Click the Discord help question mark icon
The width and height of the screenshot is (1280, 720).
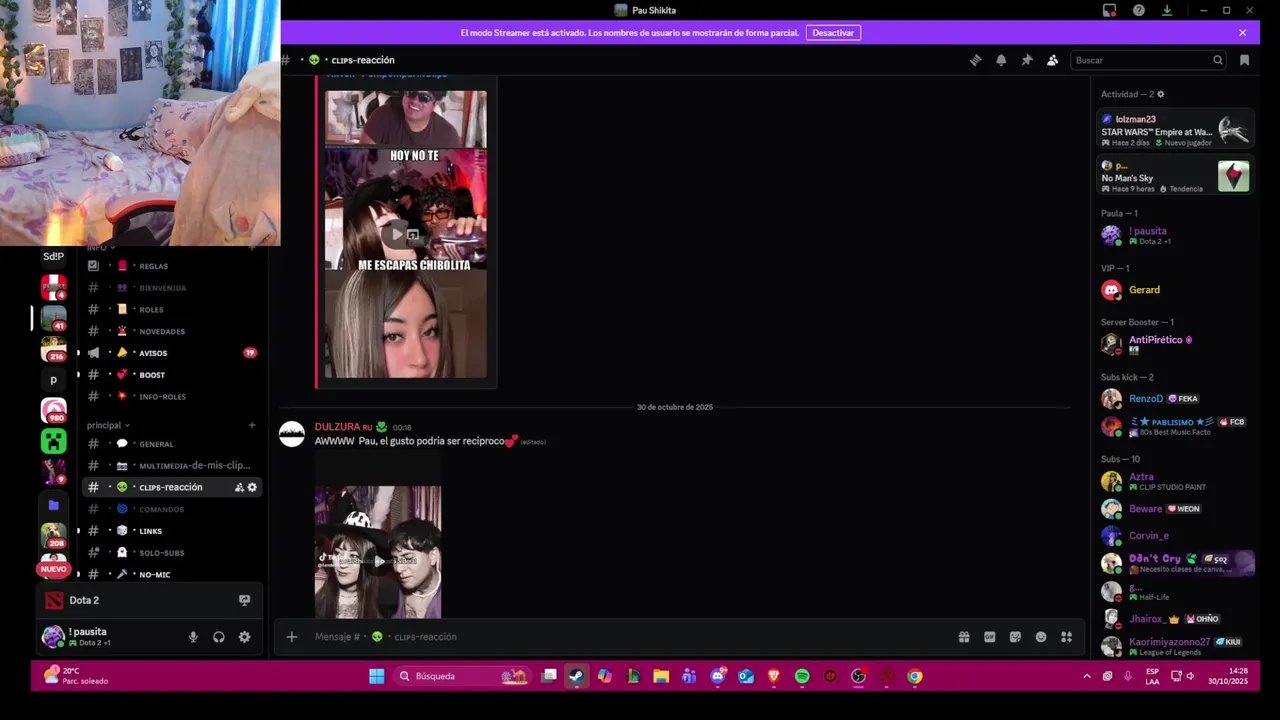click(1139, 10)
